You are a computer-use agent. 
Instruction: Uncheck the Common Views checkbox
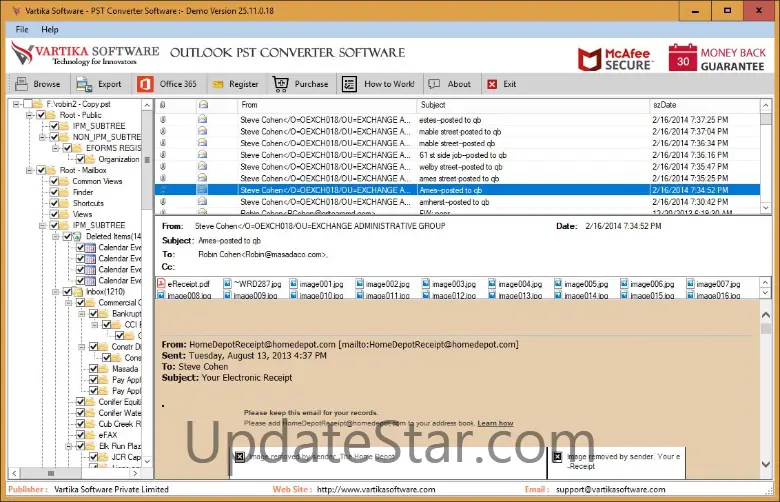(54, 181)
